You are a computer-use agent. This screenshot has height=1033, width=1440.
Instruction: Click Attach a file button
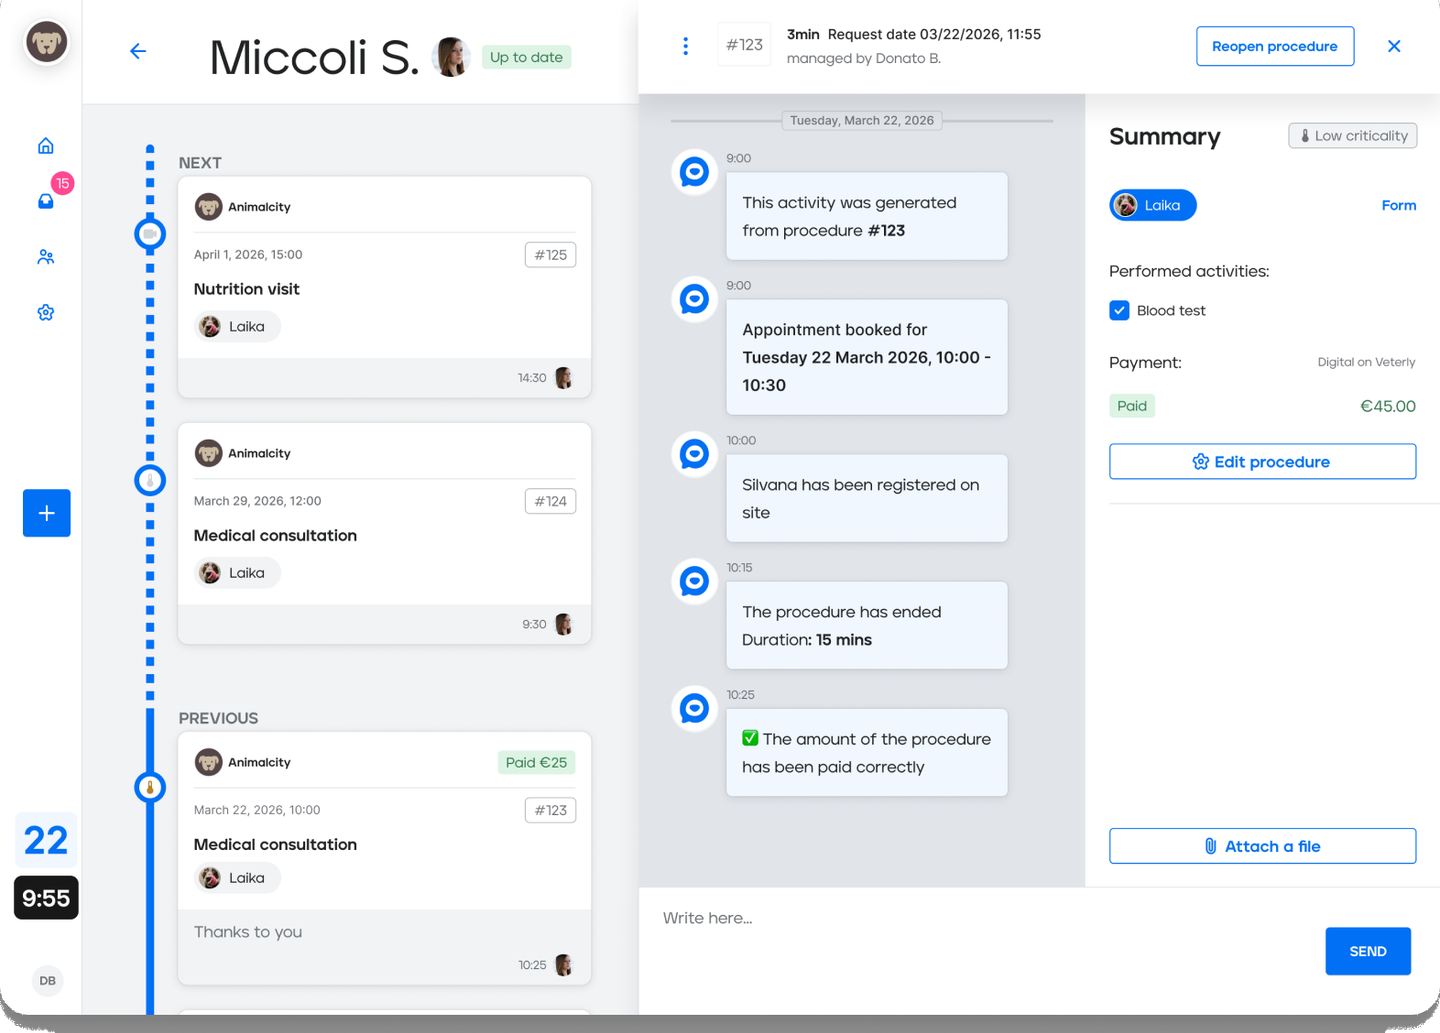1262,846
